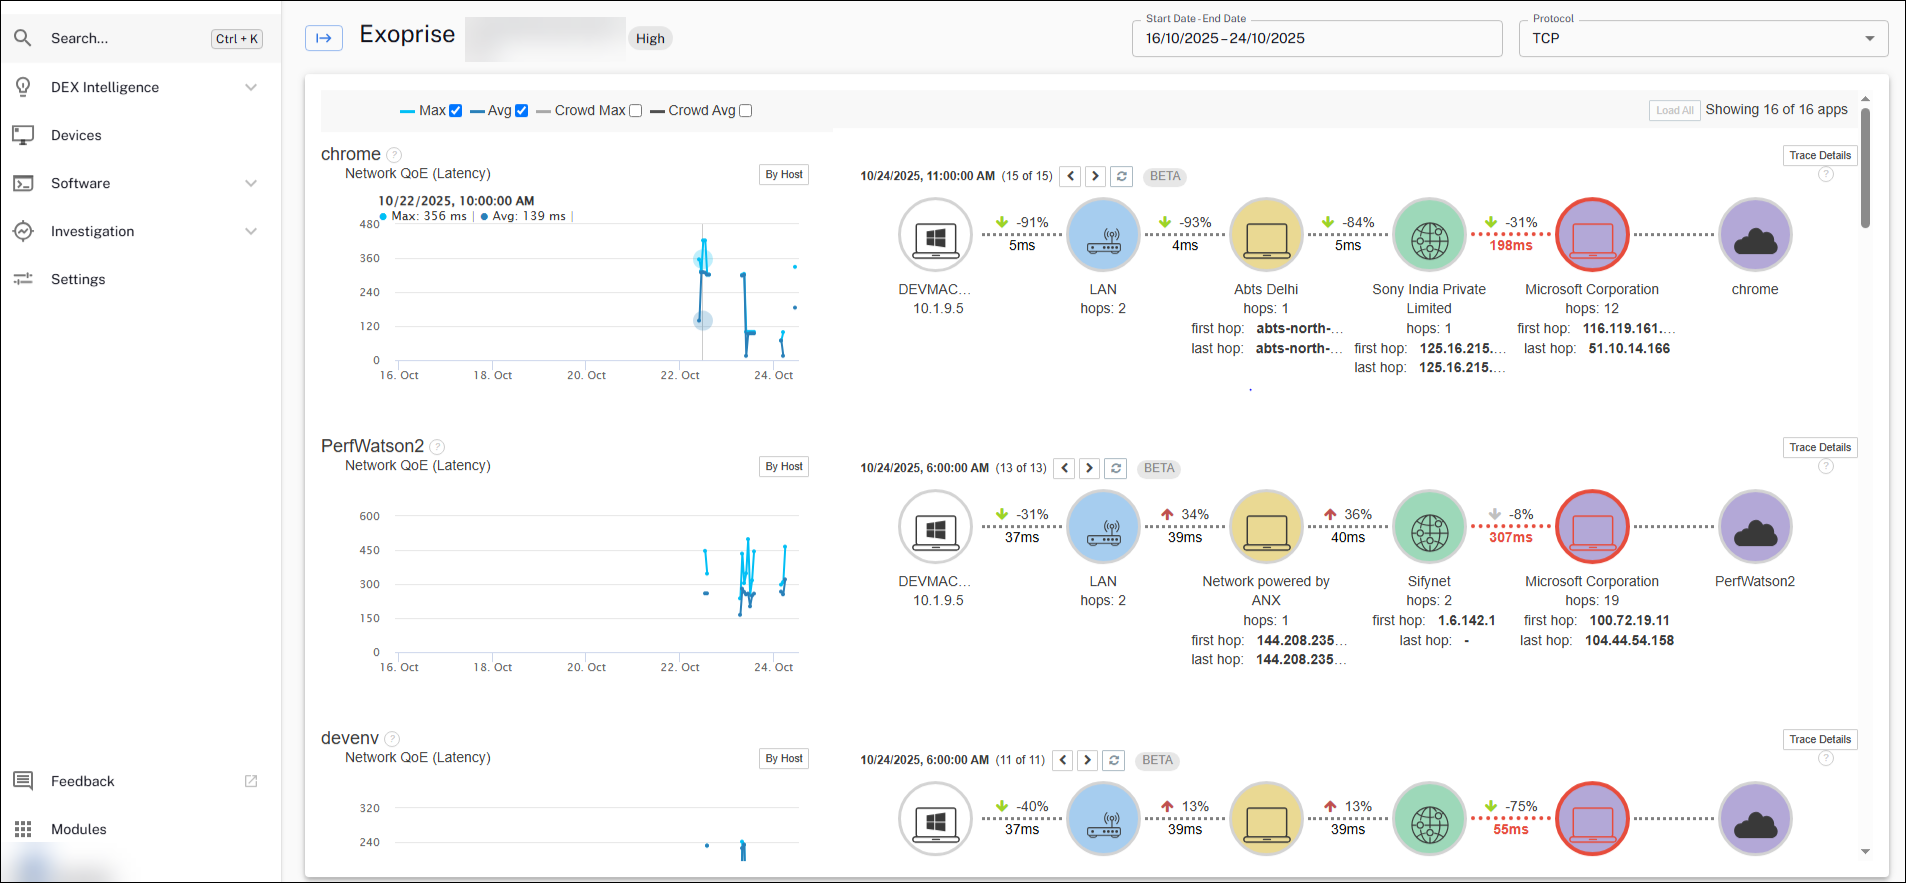Enable the Crowd Max checkbox

pyautogui.click(x=635, y=111)
